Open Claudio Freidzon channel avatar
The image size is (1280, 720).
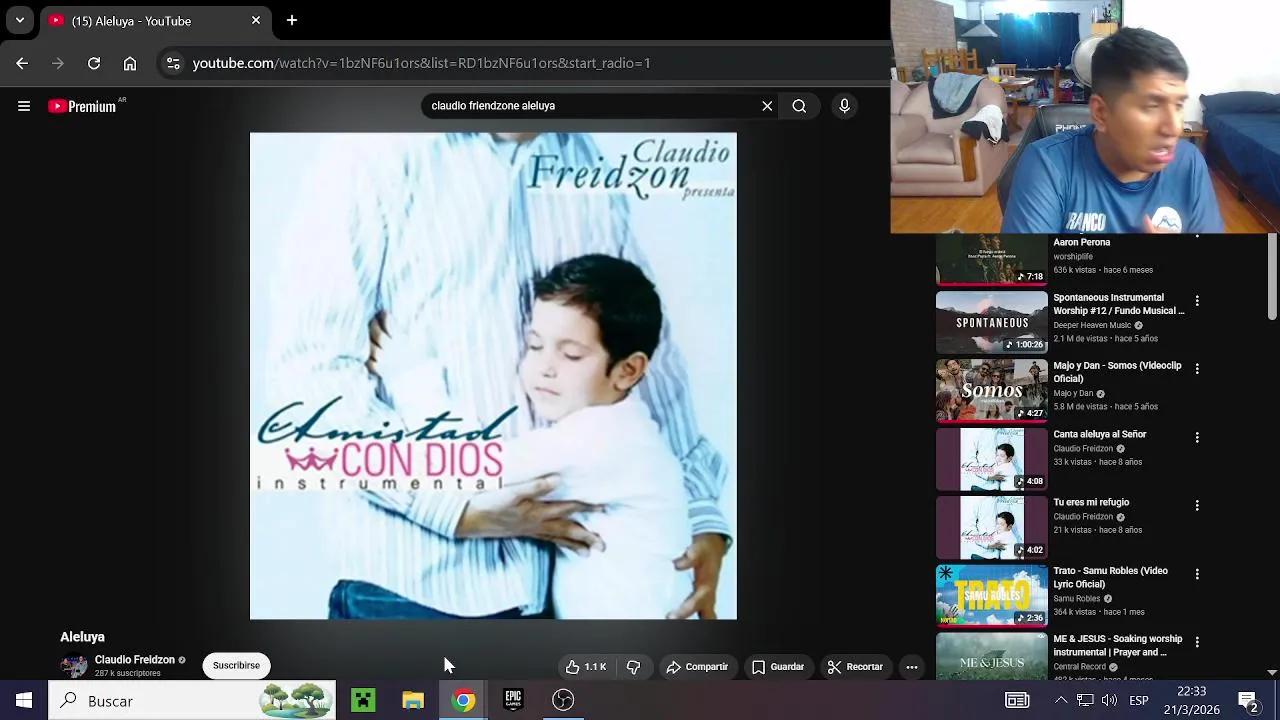(x=74, y=666)
